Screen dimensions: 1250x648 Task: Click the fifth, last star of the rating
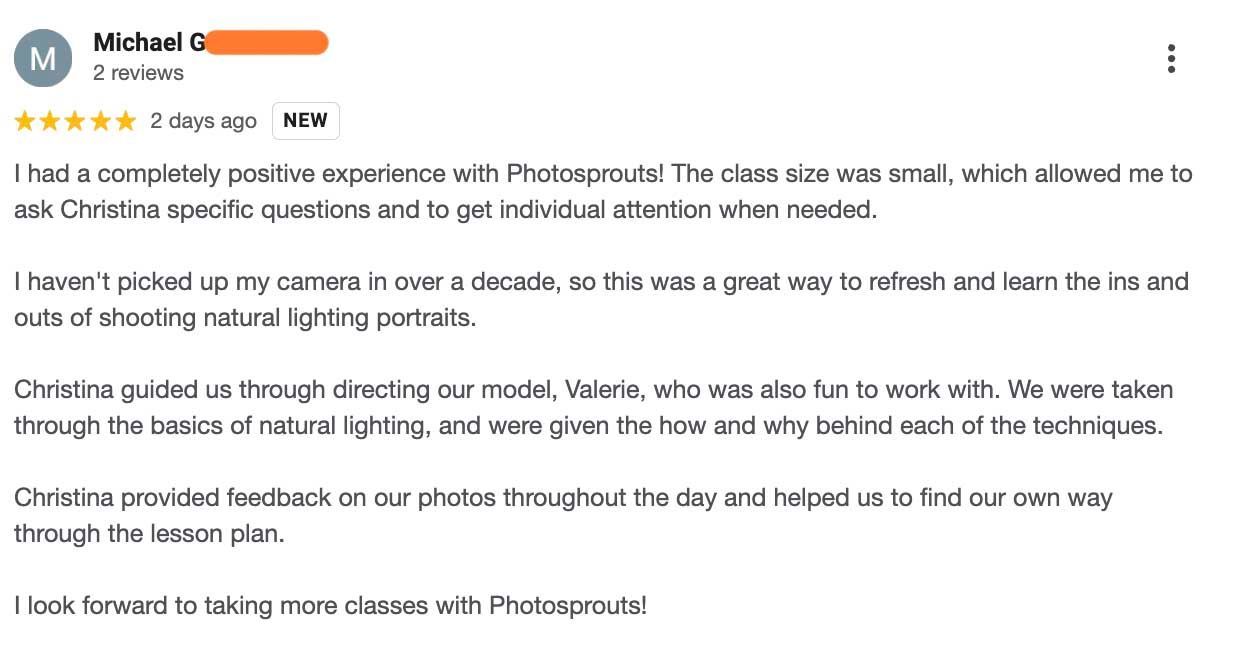tap(125, 122)
